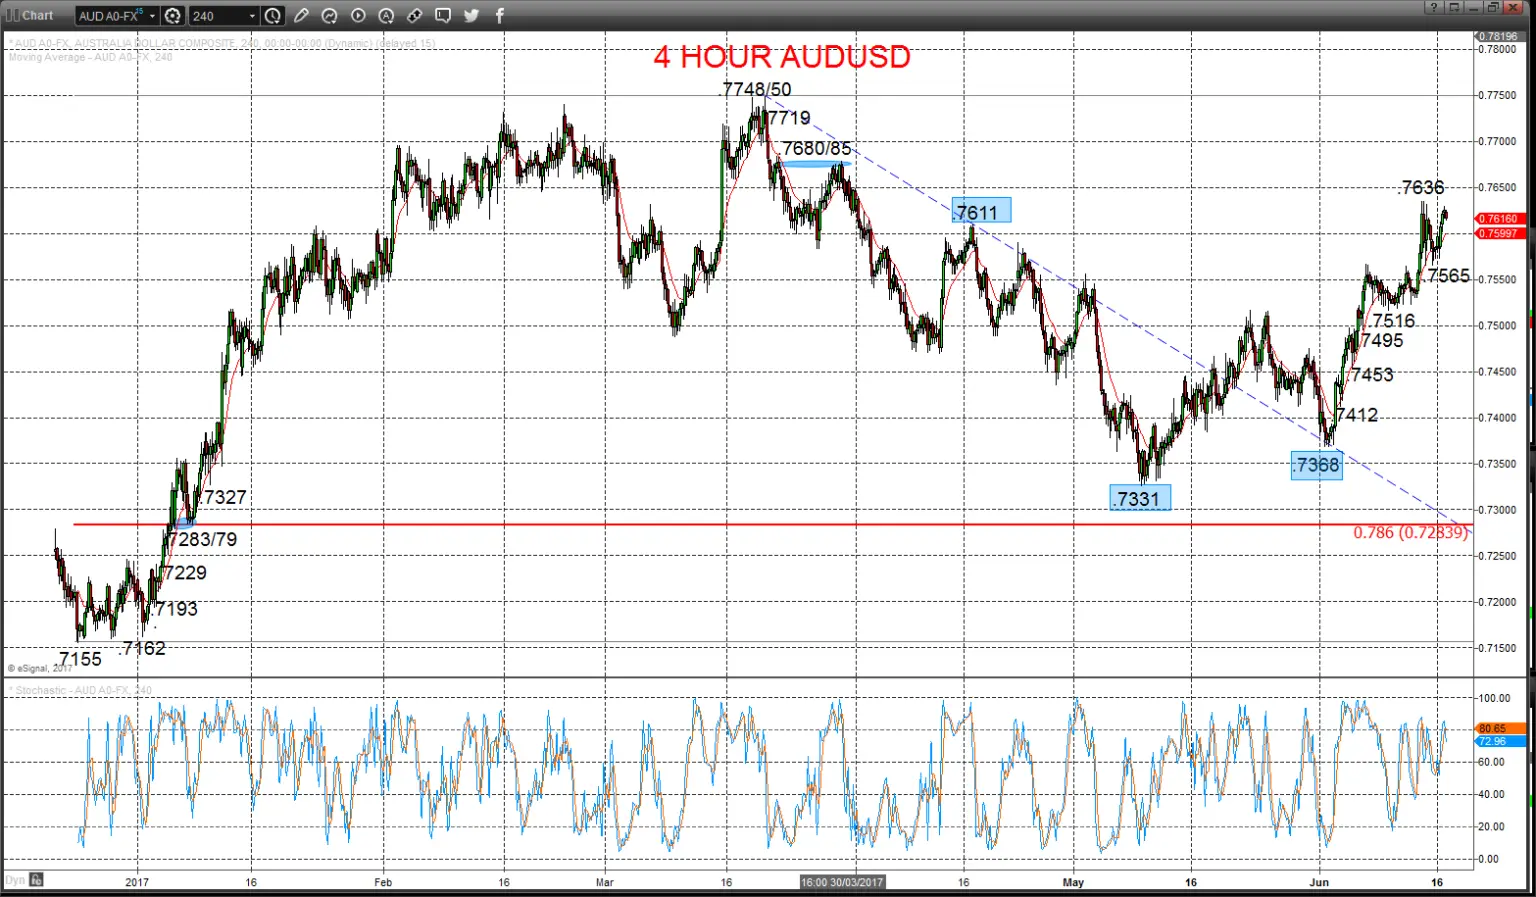Click the 16:00 30/03/2017 time marker
Screen dimensions: 1536x897
[842, 882]
